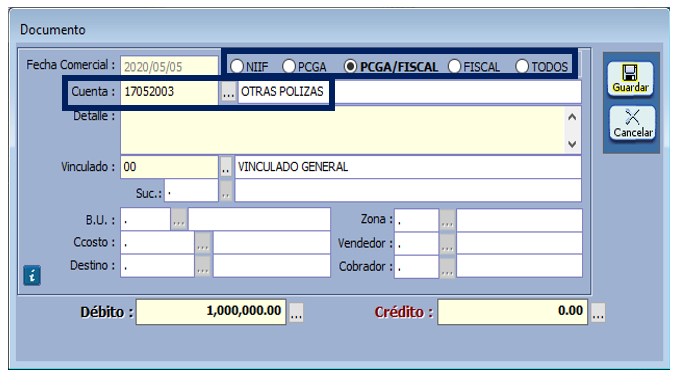Click the Destino code field

click(157, 266)
